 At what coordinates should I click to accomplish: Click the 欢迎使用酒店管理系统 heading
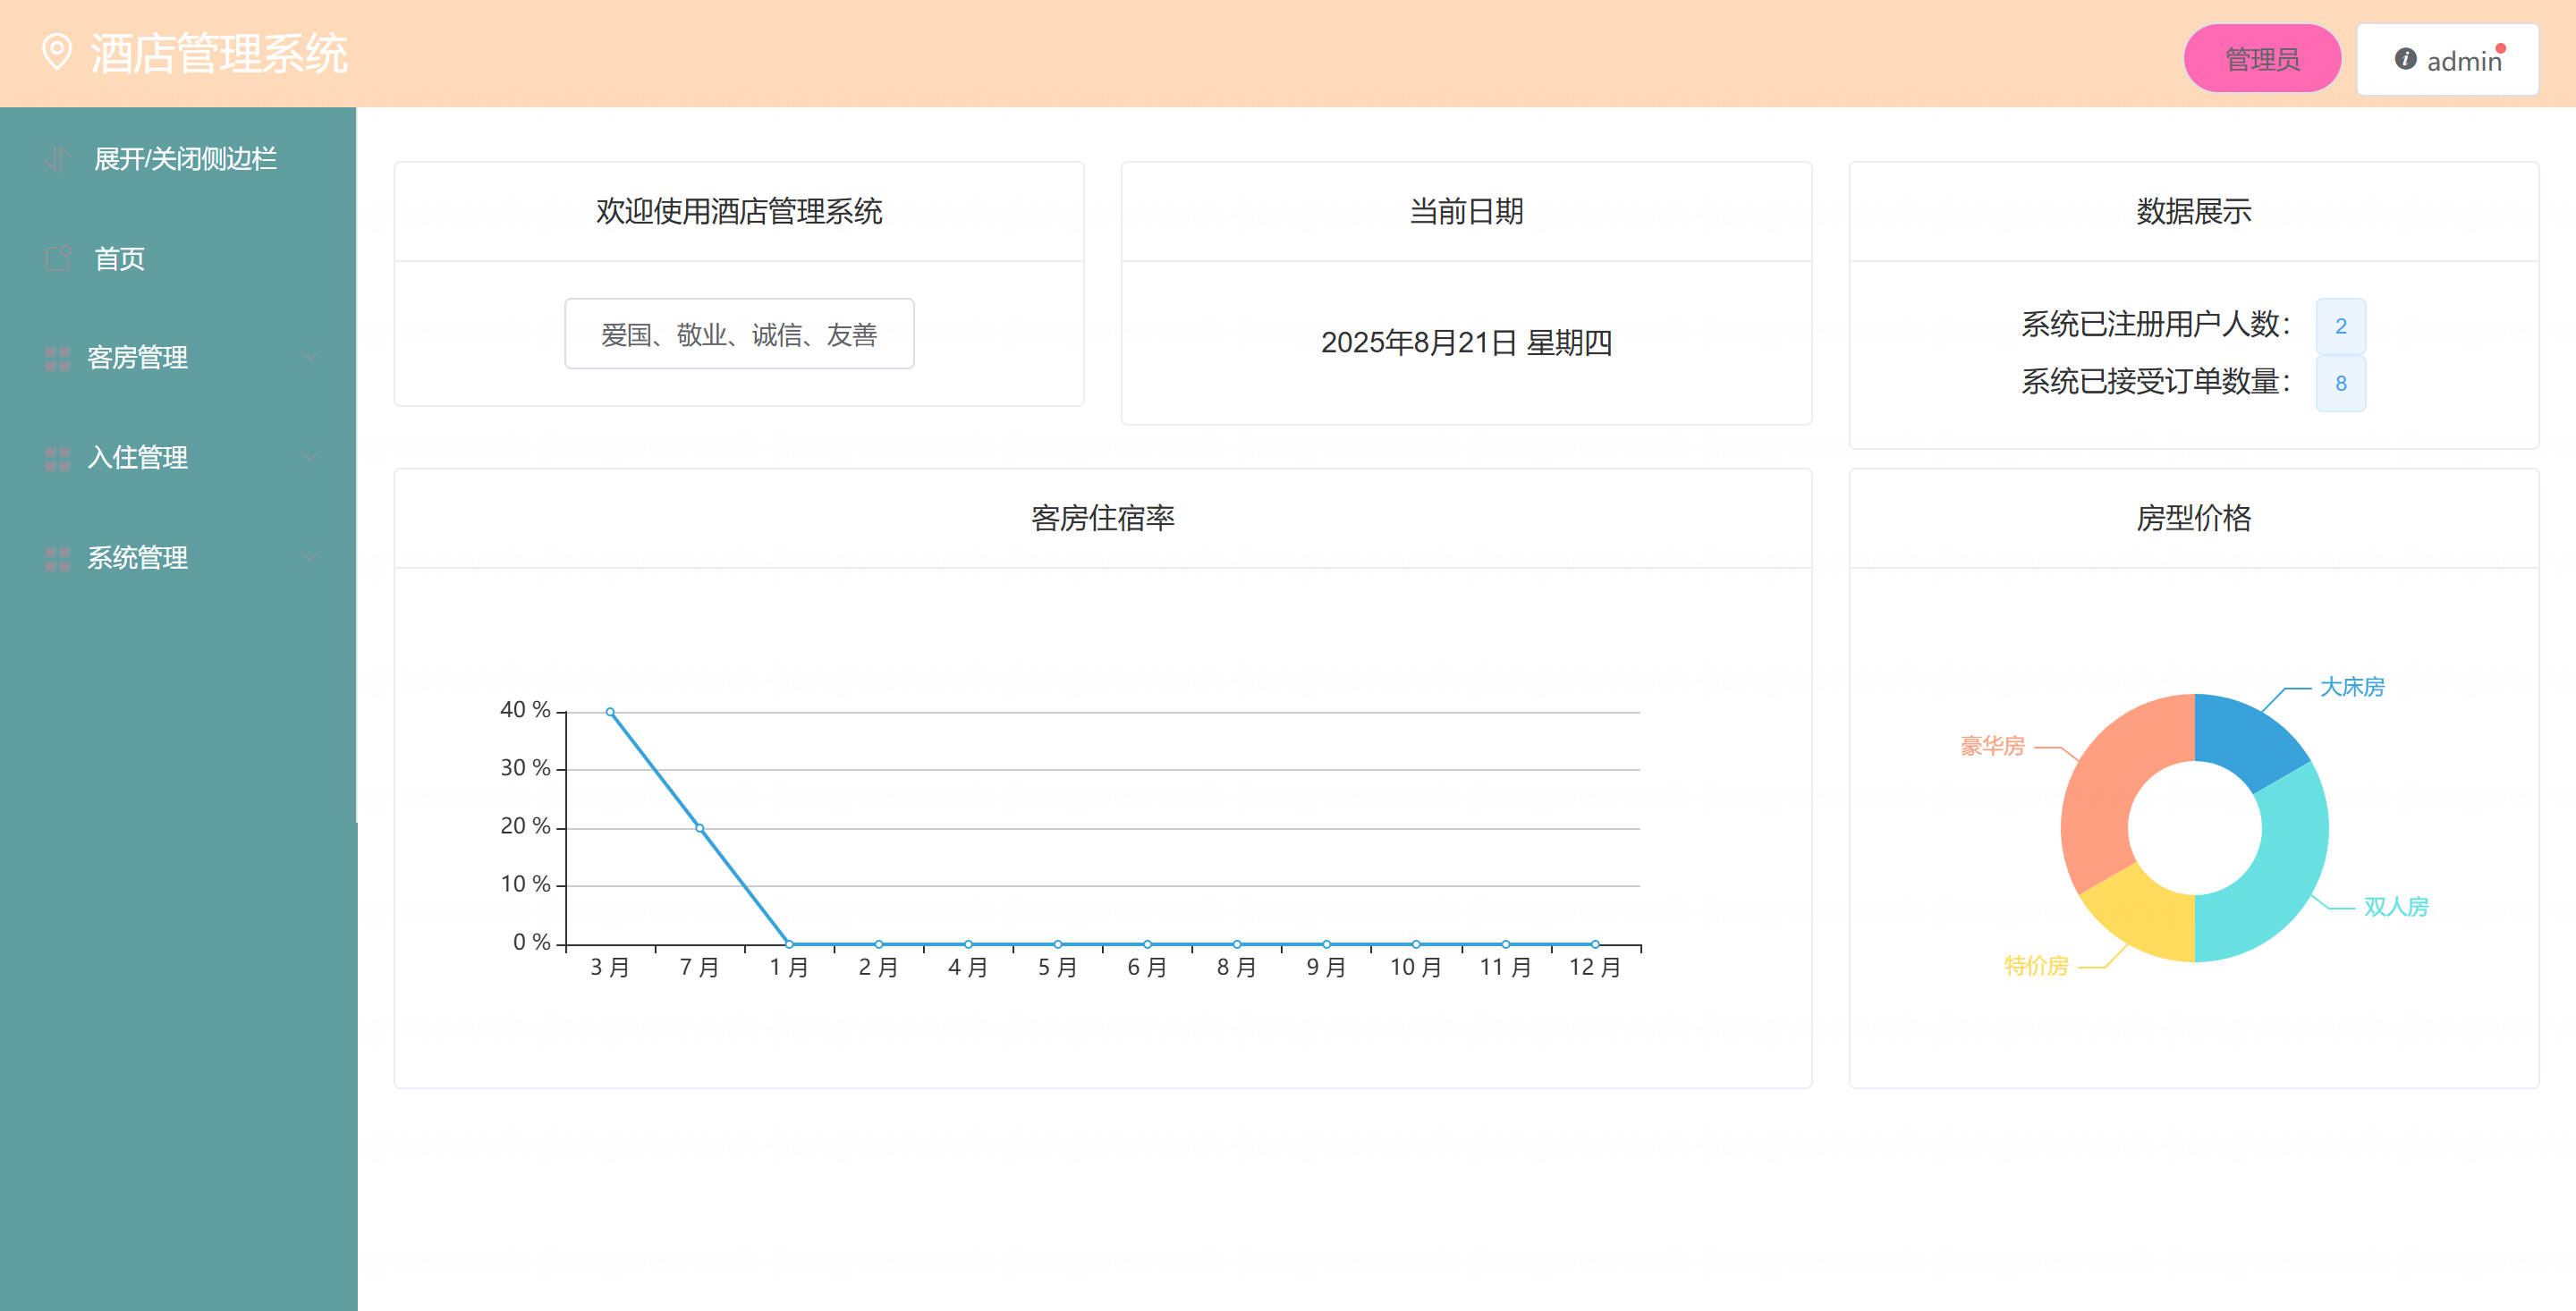coord(739,211)
